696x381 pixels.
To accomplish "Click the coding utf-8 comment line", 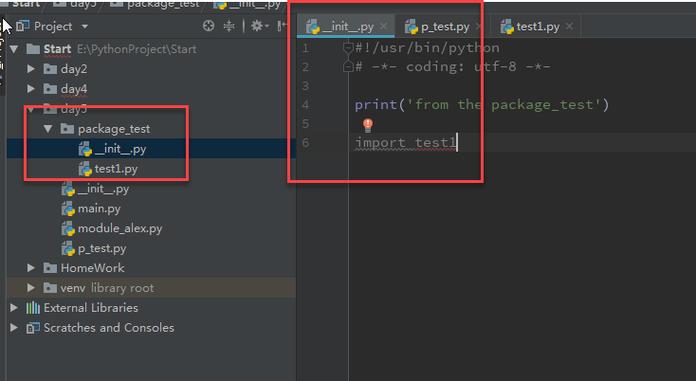I will (x=452, y=67).
